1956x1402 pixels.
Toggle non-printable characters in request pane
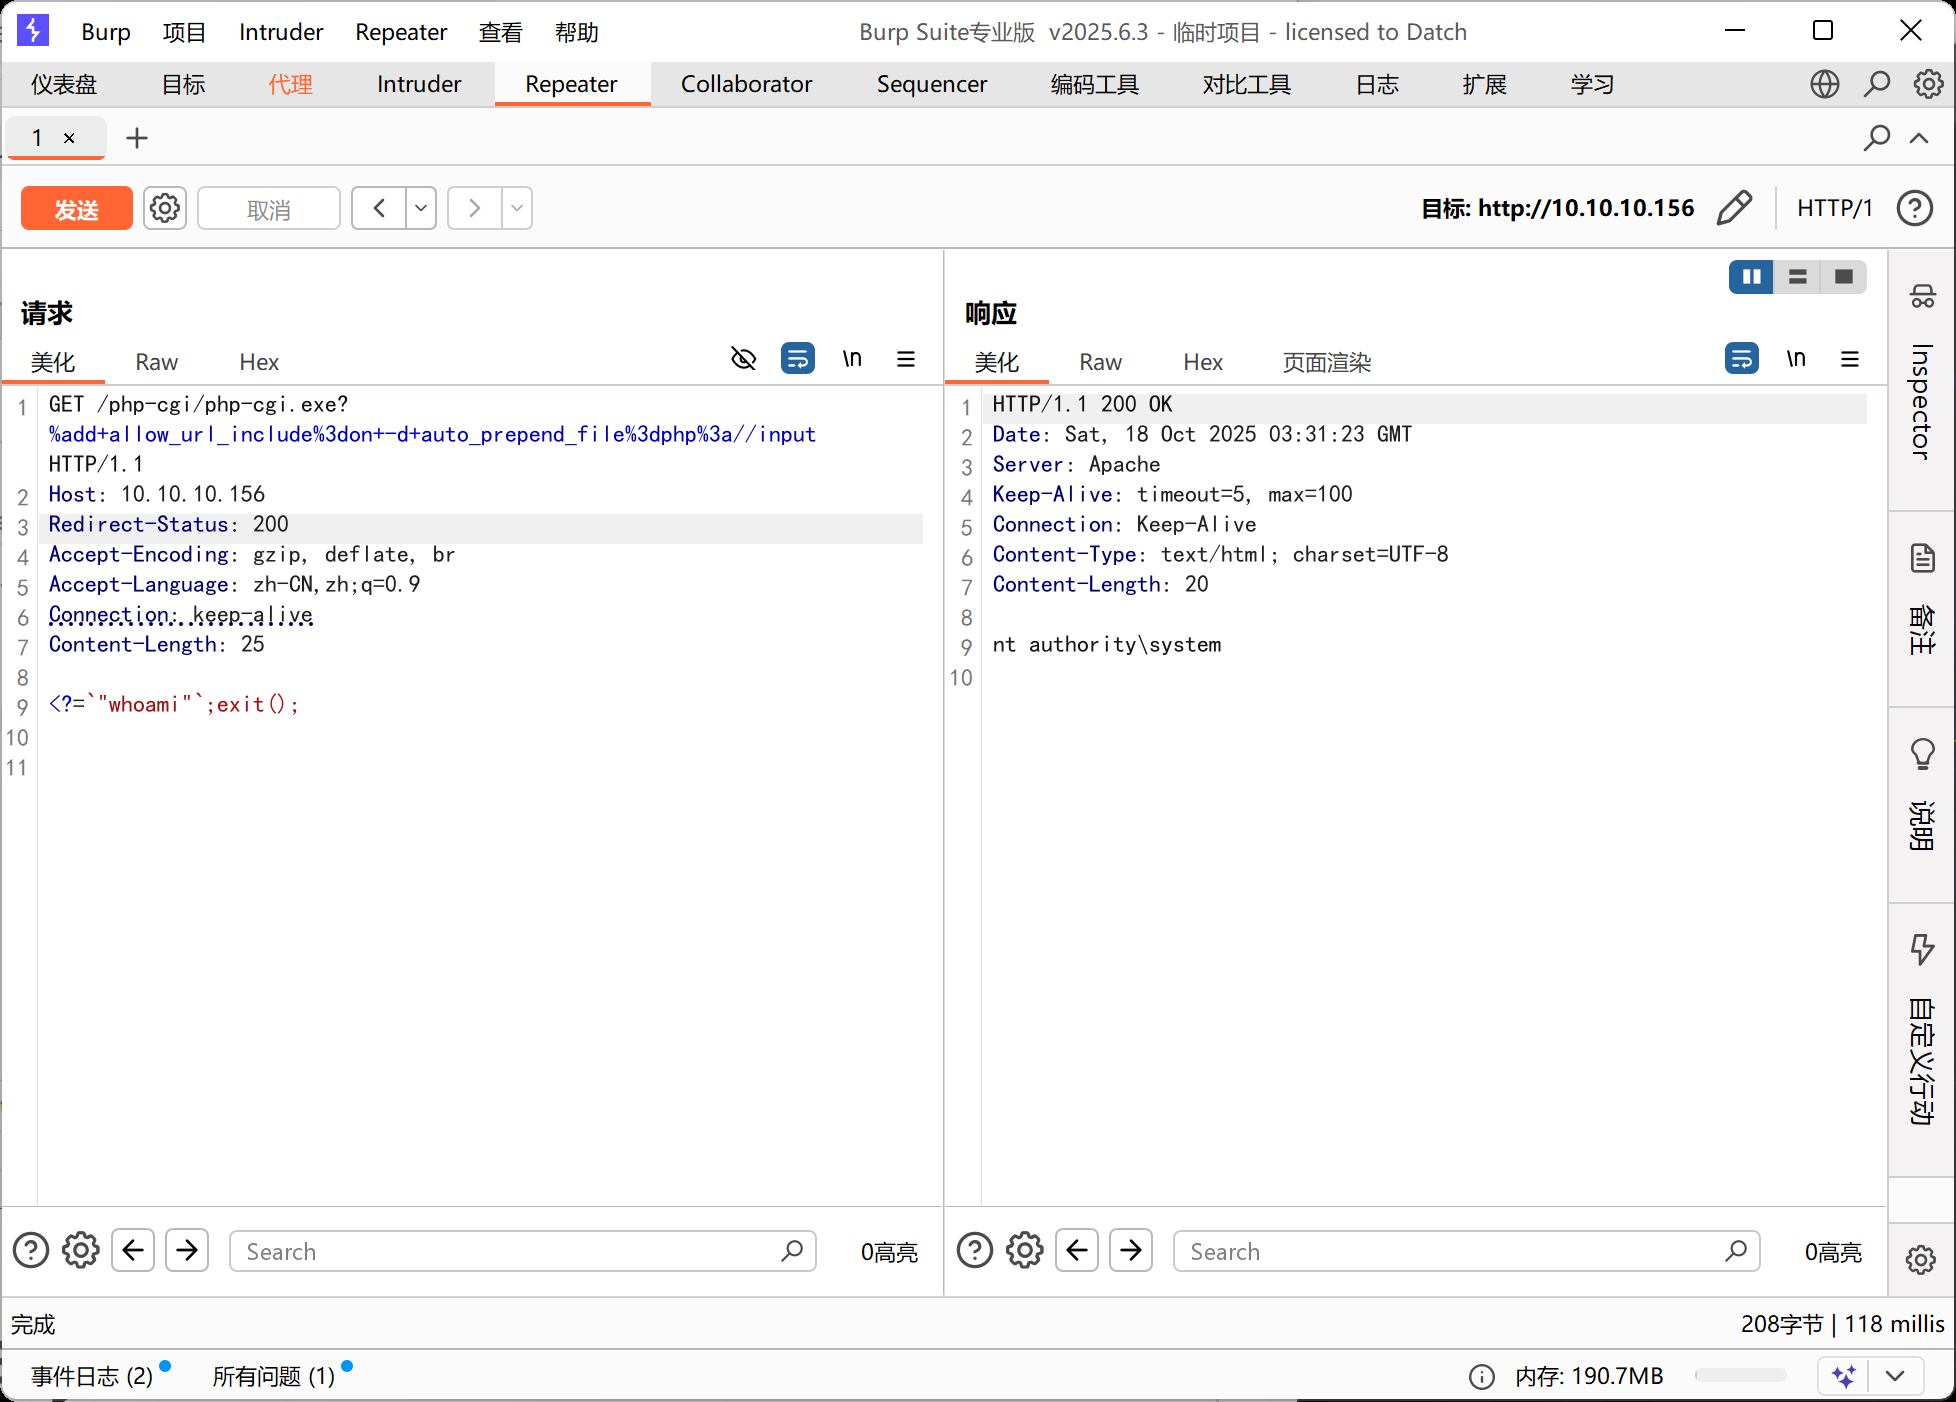[852, 359]
